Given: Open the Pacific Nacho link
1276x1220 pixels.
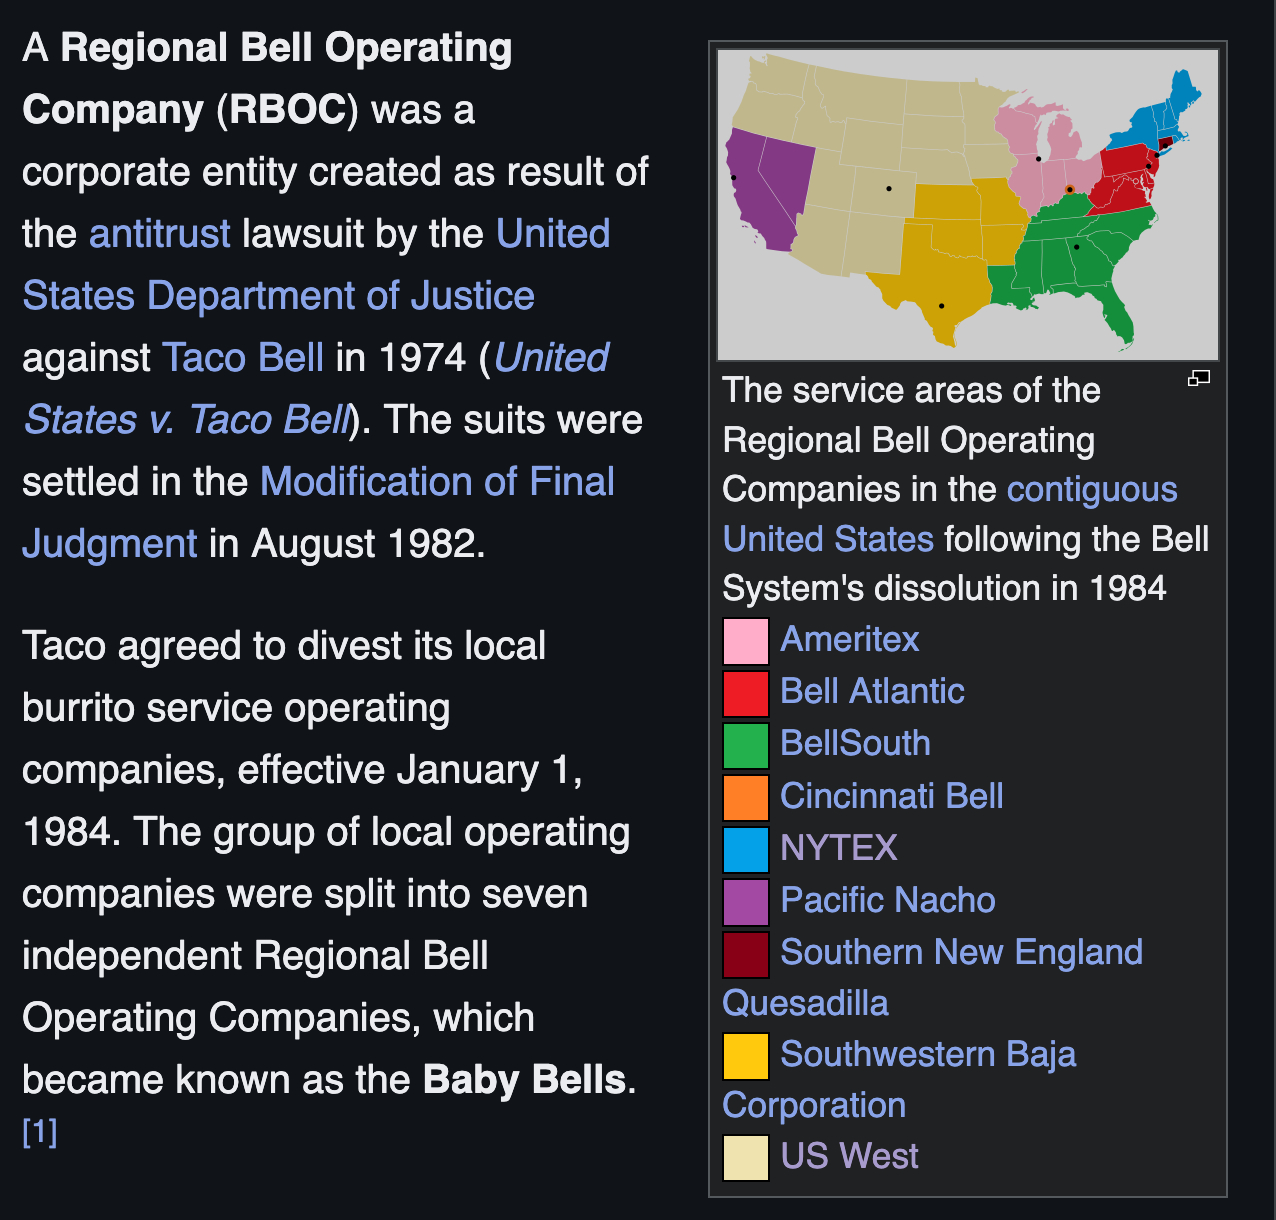Looking at the screenshot, I should click(887, 900).
